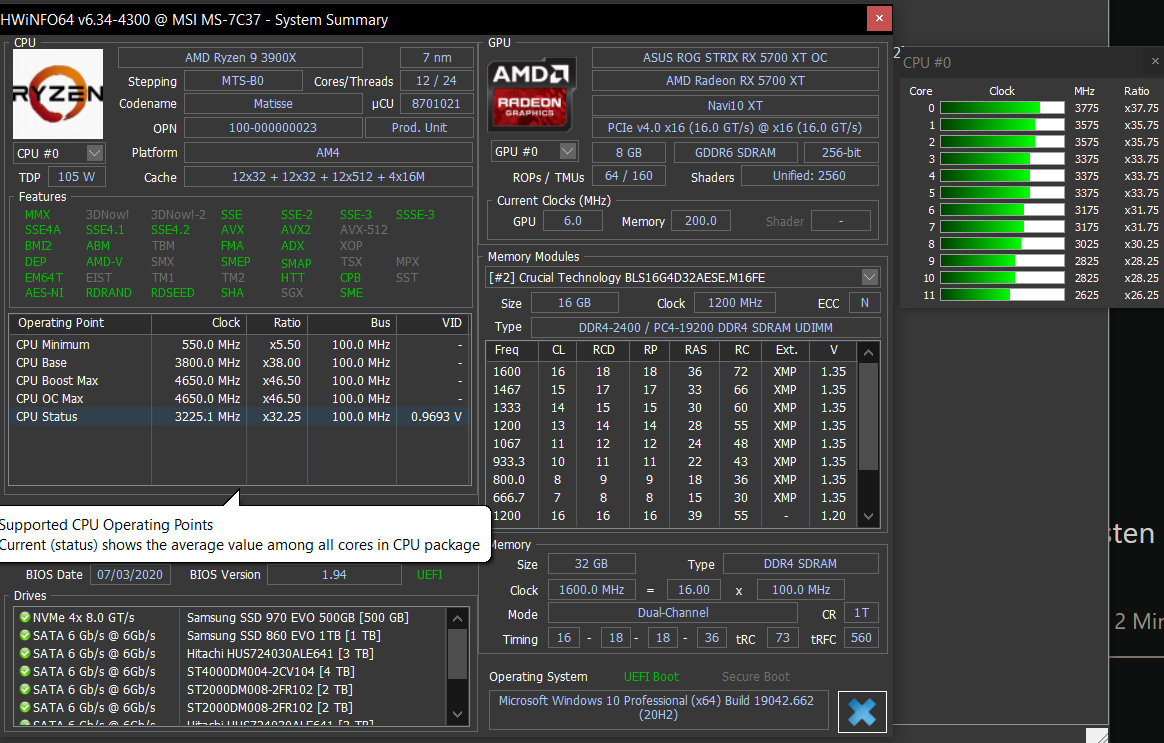The image size is (1164, 743).
Task: Click the 1600.0 MHz memory clock field
Action: coord(592,589)
